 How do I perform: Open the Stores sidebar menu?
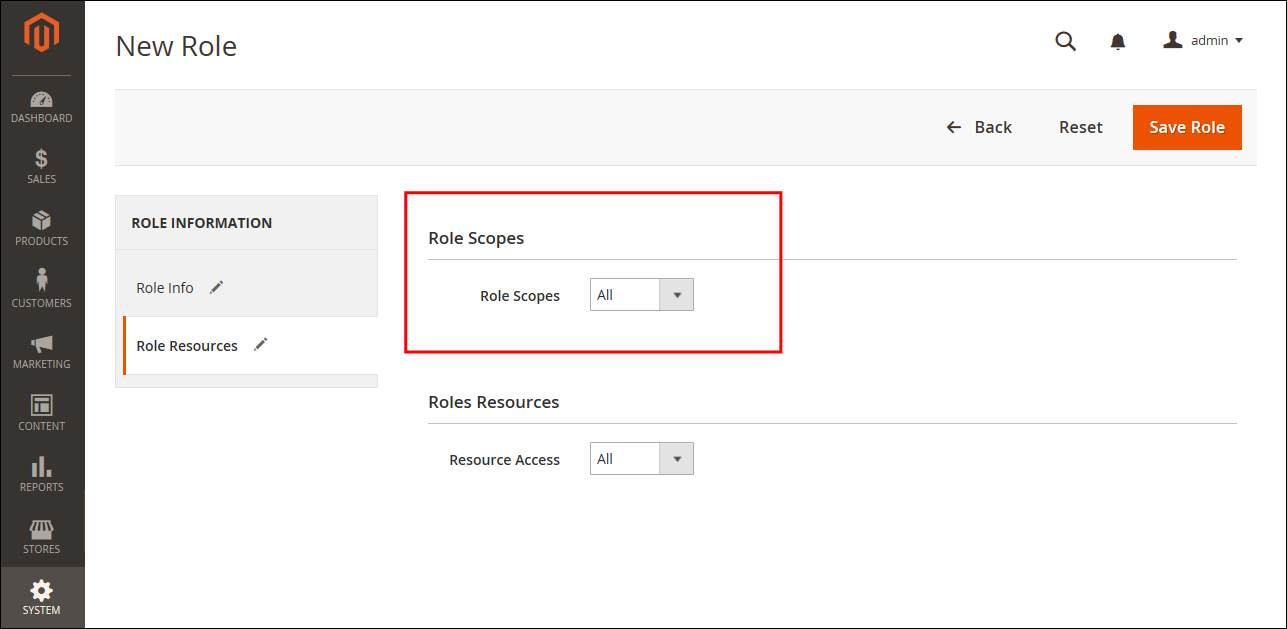click(x=41, y=535)
